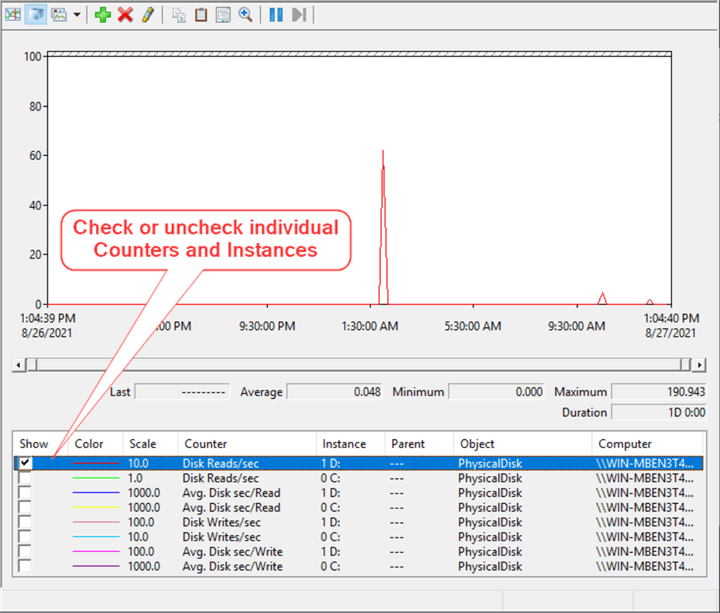Click the yellow color line for Avg. Disk sec/Read 0 C:
The image size is (720, 613).
coord(96,507)
